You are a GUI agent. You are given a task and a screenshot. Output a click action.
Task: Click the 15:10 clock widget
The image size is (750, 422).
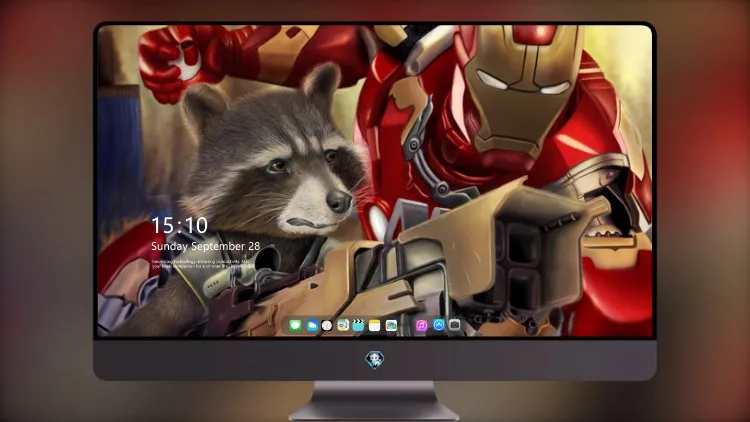tap(179, 225)
